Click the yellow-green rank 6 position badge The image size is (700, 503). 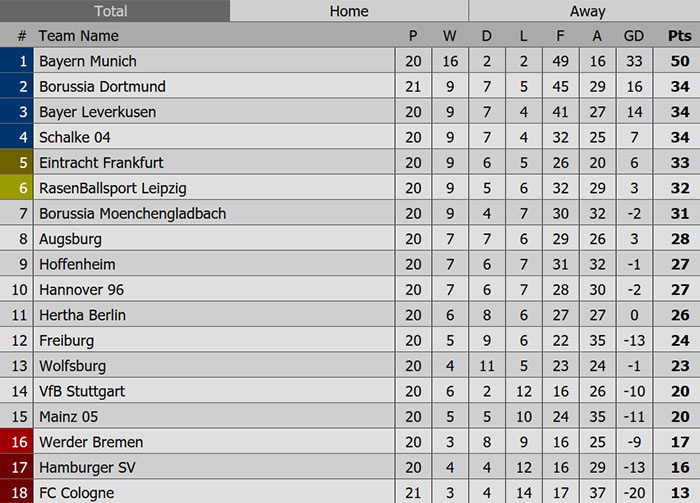(x=22, y=188)
